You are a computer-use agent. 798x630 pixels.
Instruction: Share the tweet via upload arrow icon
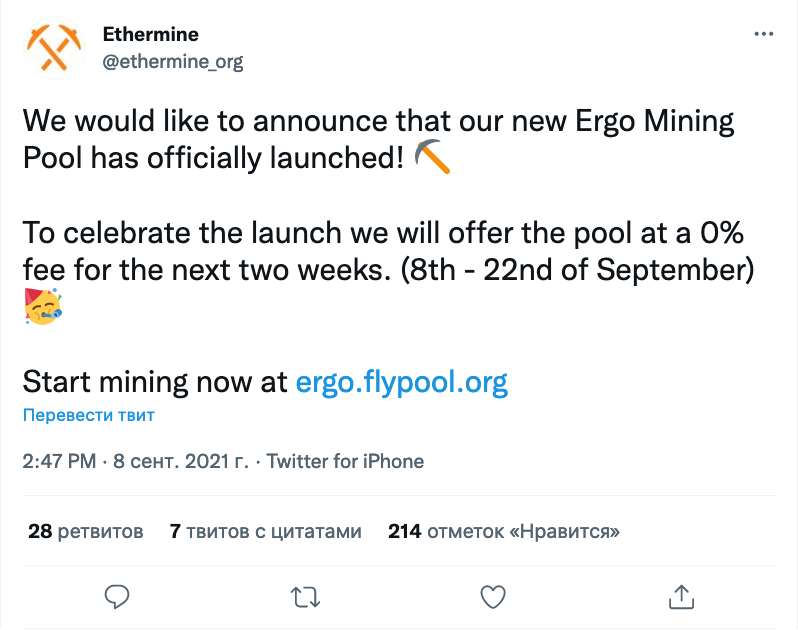coord(681,596)
